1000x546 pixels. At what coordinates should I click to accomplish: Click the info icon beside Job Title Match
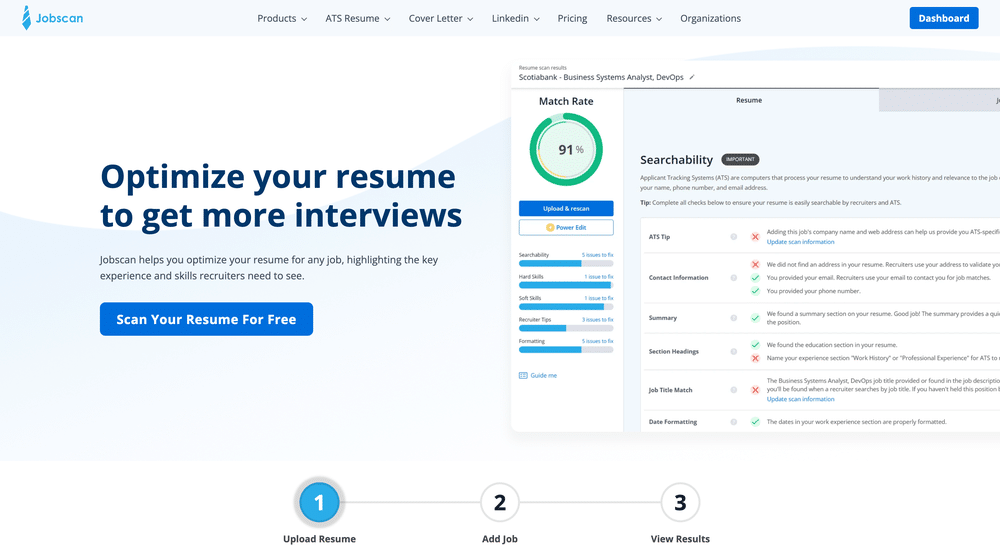[x=733, y=390]
